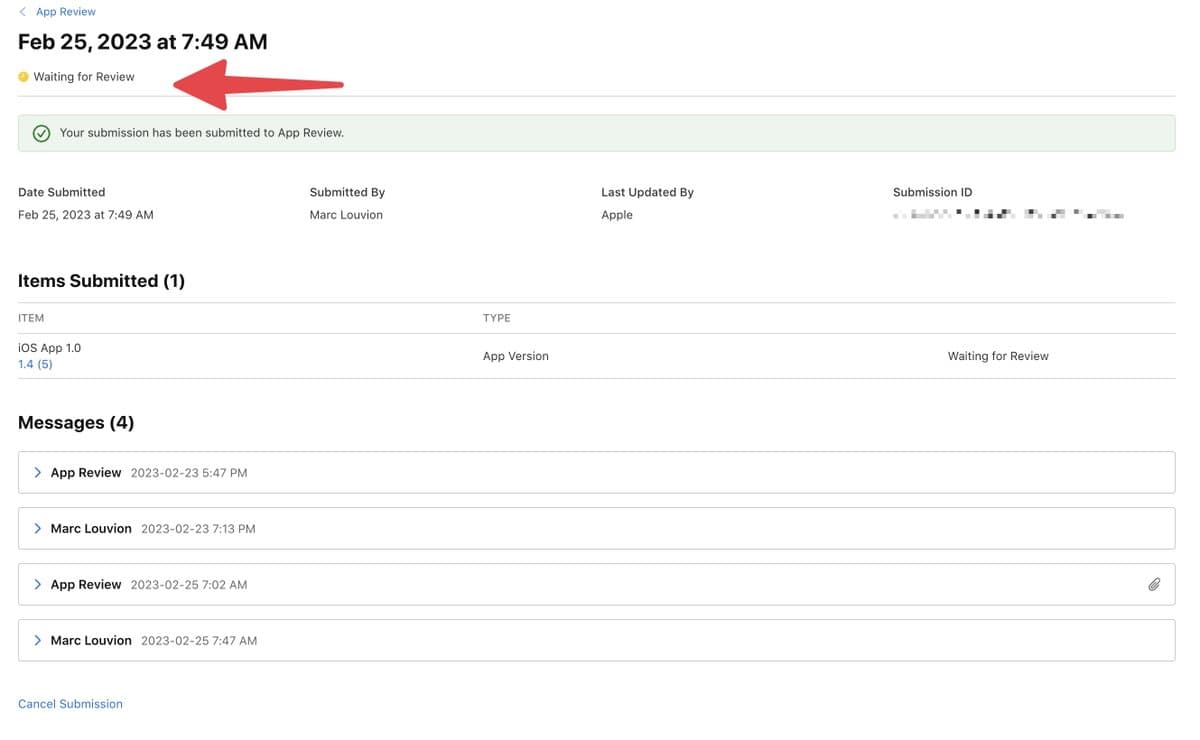The height and width of the screenshot is (740, 1200).
Task: Click the Date Submitted value
Action: click(86, 215)
